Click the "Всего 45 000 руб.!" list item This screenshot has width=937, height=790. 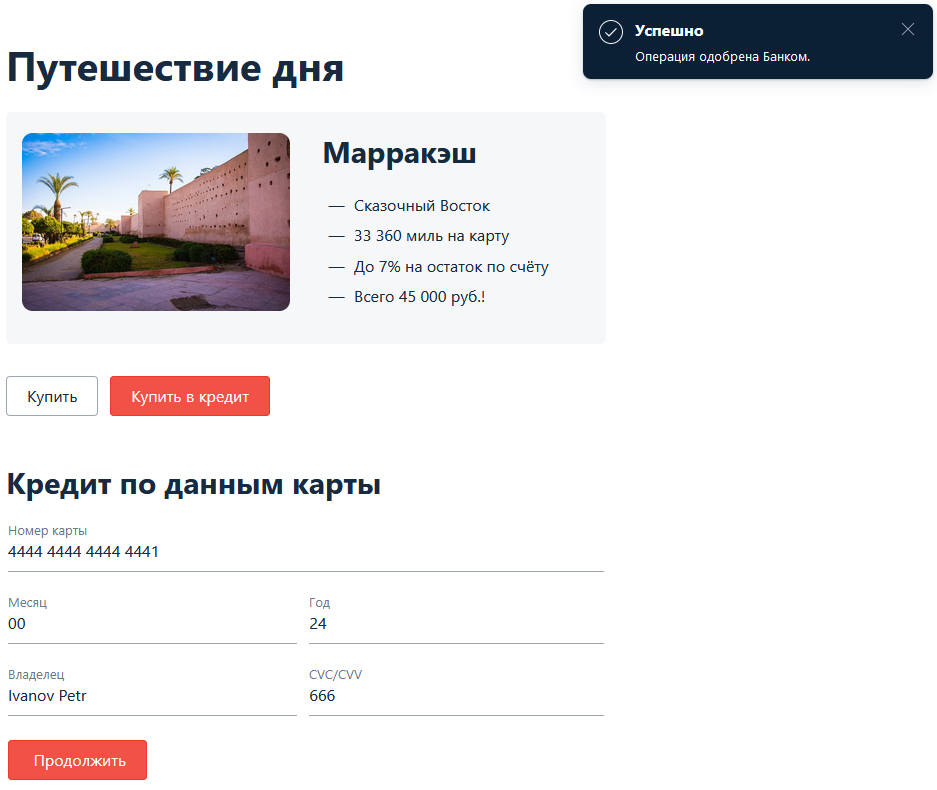point(417,296)
